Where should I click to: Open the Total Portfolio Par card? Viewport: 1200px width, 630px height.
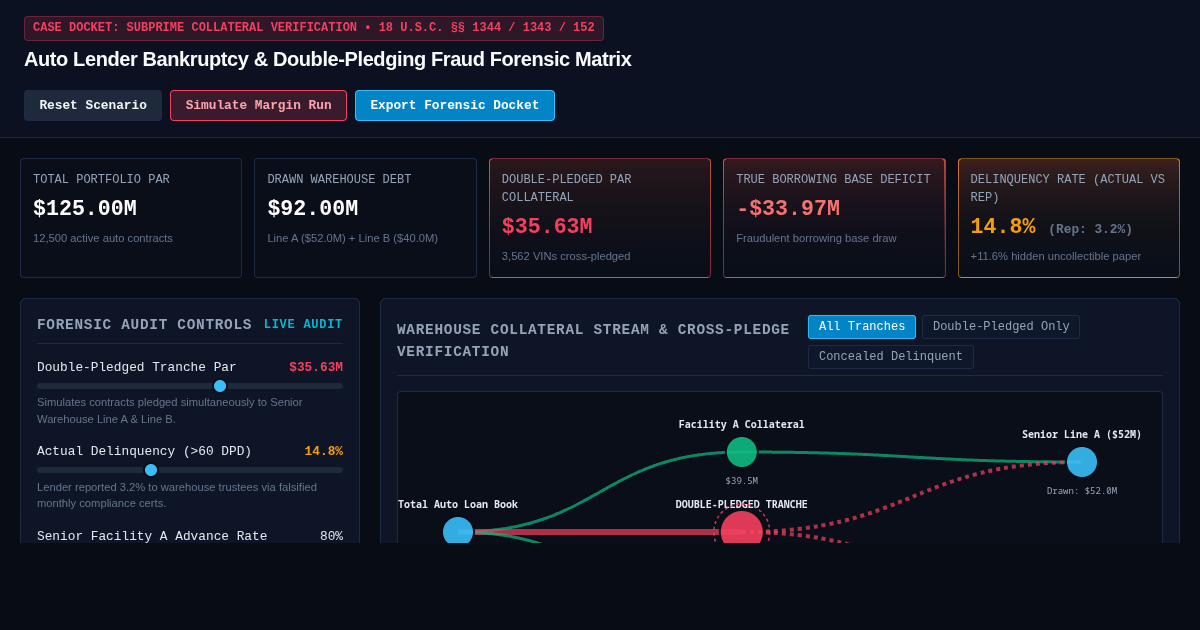point(131,218)
